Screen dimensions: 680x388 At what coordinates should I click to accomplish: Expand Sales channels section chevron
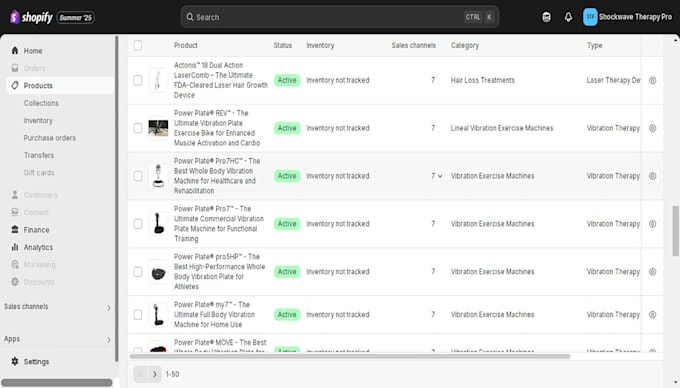pyautogui.click(x=109, y=307)
